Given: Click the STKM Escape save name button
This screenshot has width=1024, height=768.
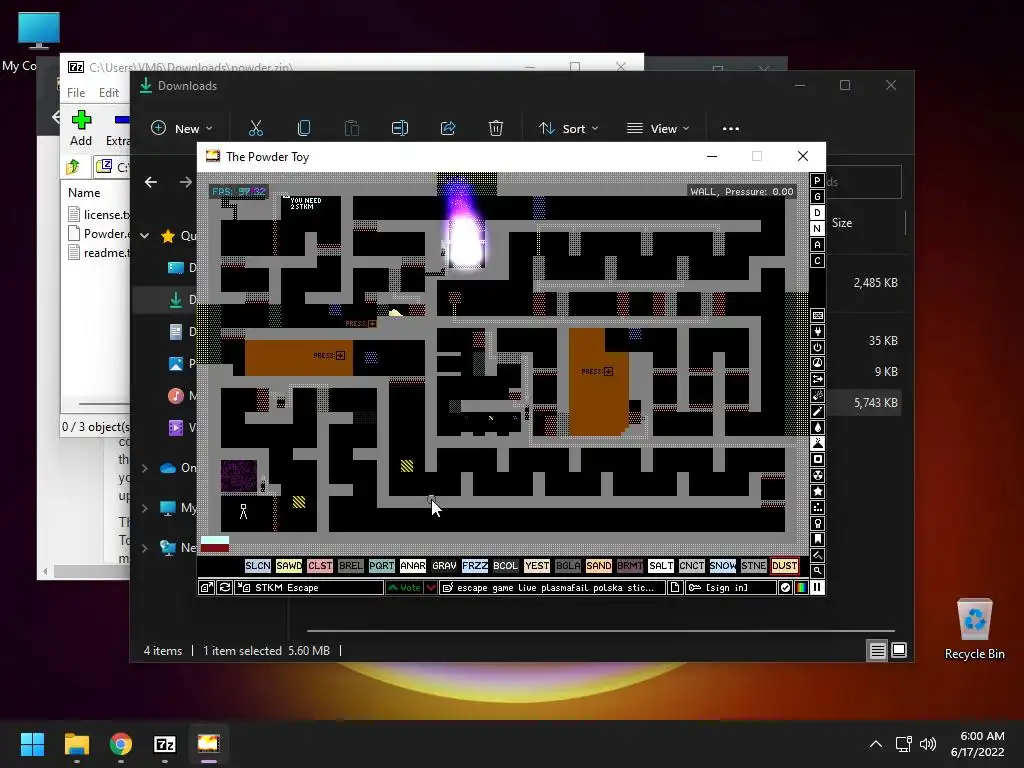Looking at the screenshot, I should [310, 588].
